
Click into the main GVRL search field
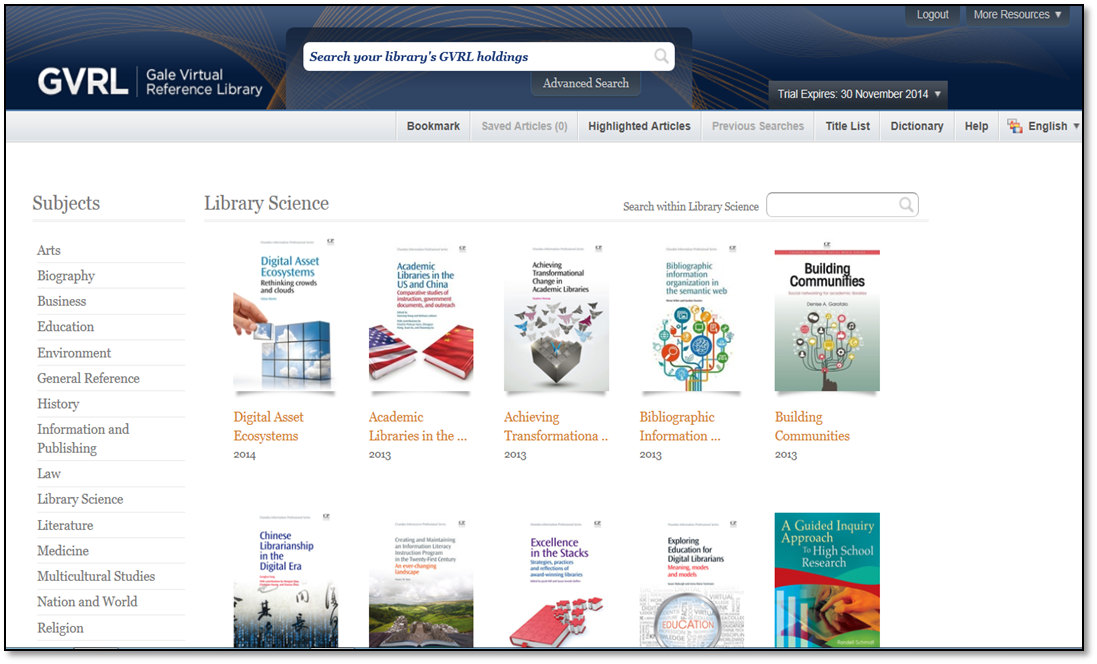(x=488, y=57)
